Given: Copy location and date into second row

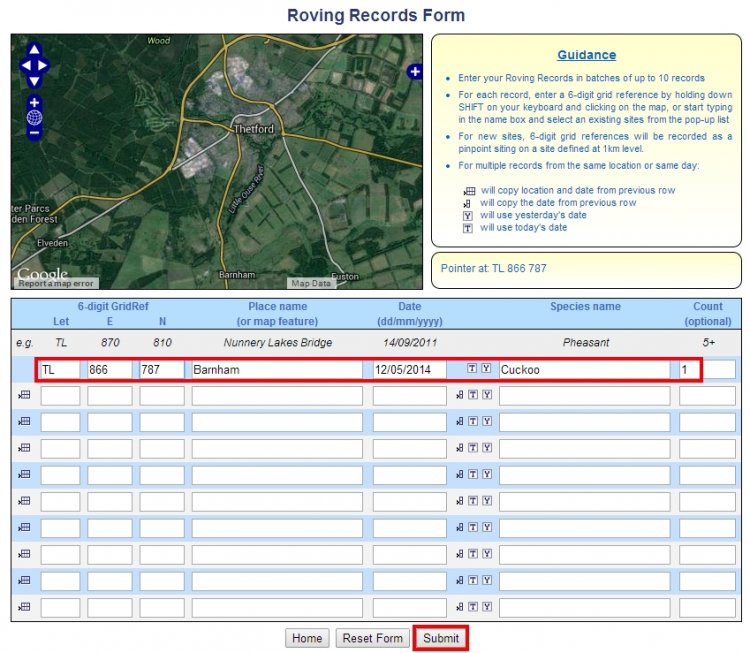Looking at the screenshot, I should [23, 396].
